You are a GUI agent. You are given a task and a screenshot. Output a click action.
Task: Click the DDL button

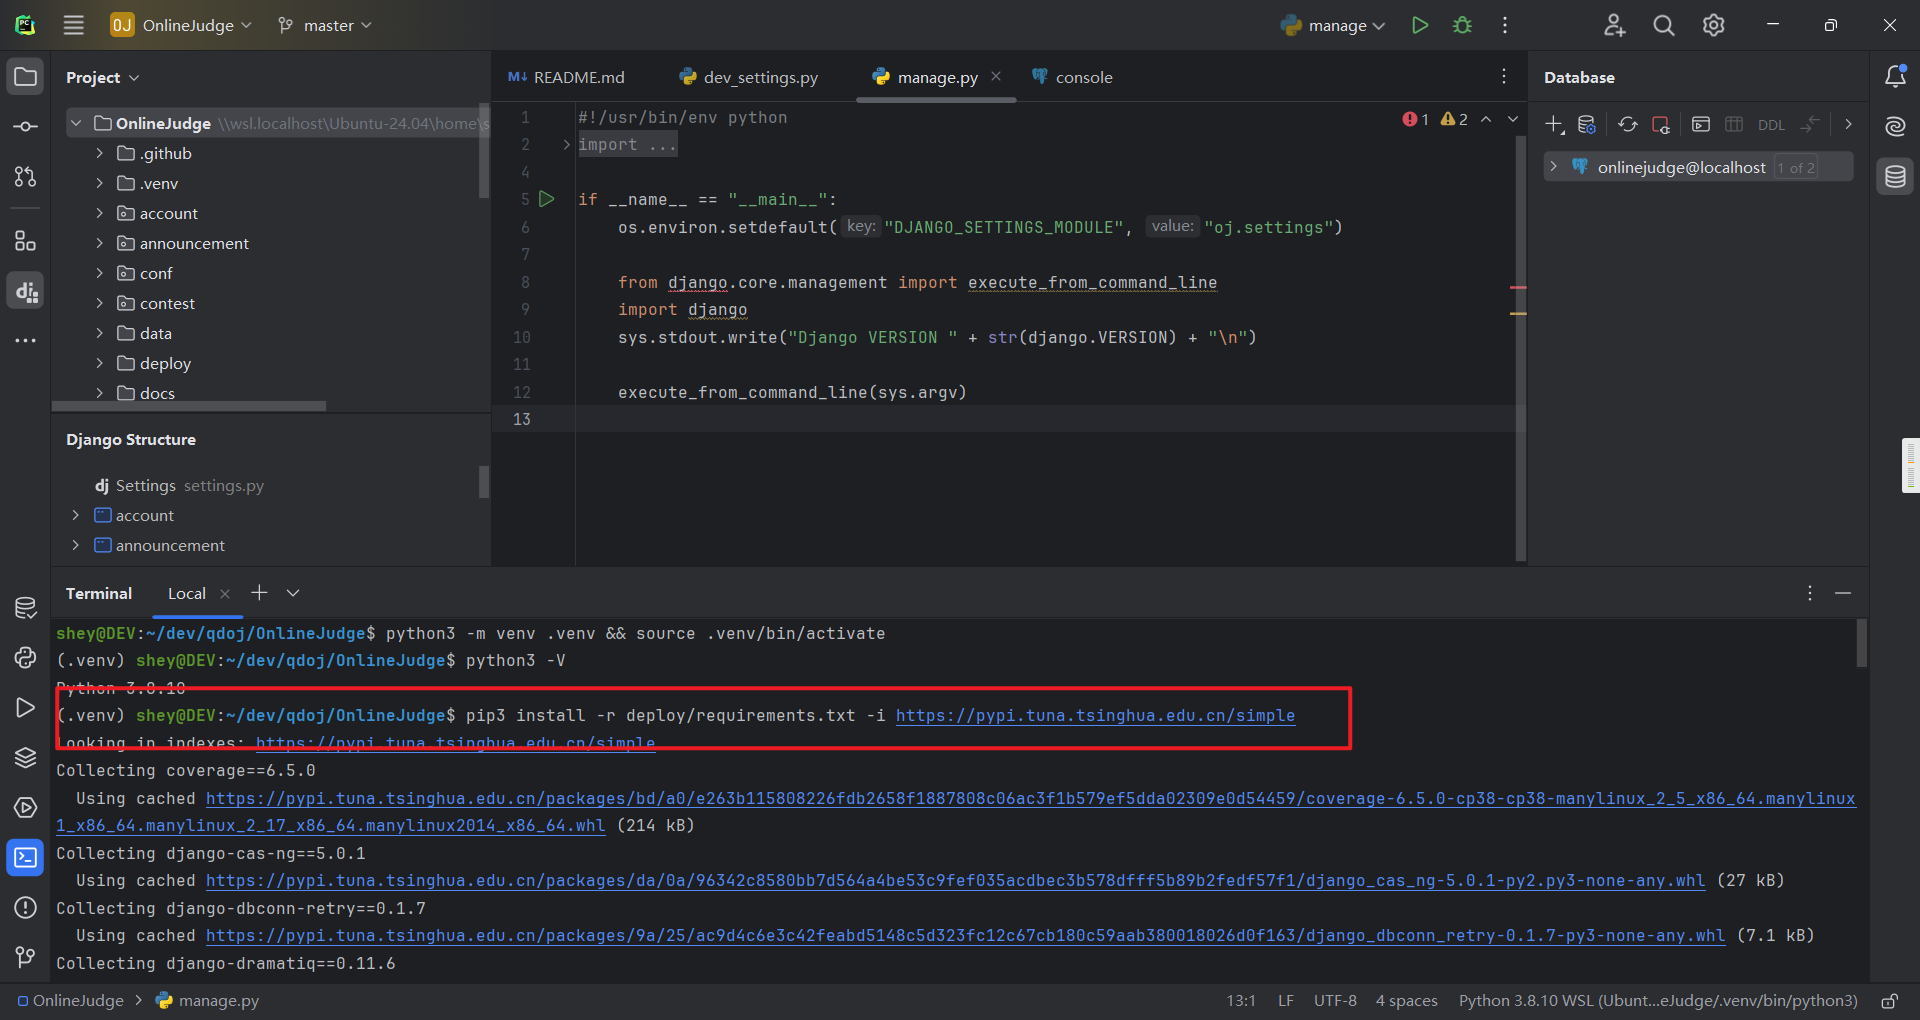pos(1771,125)
